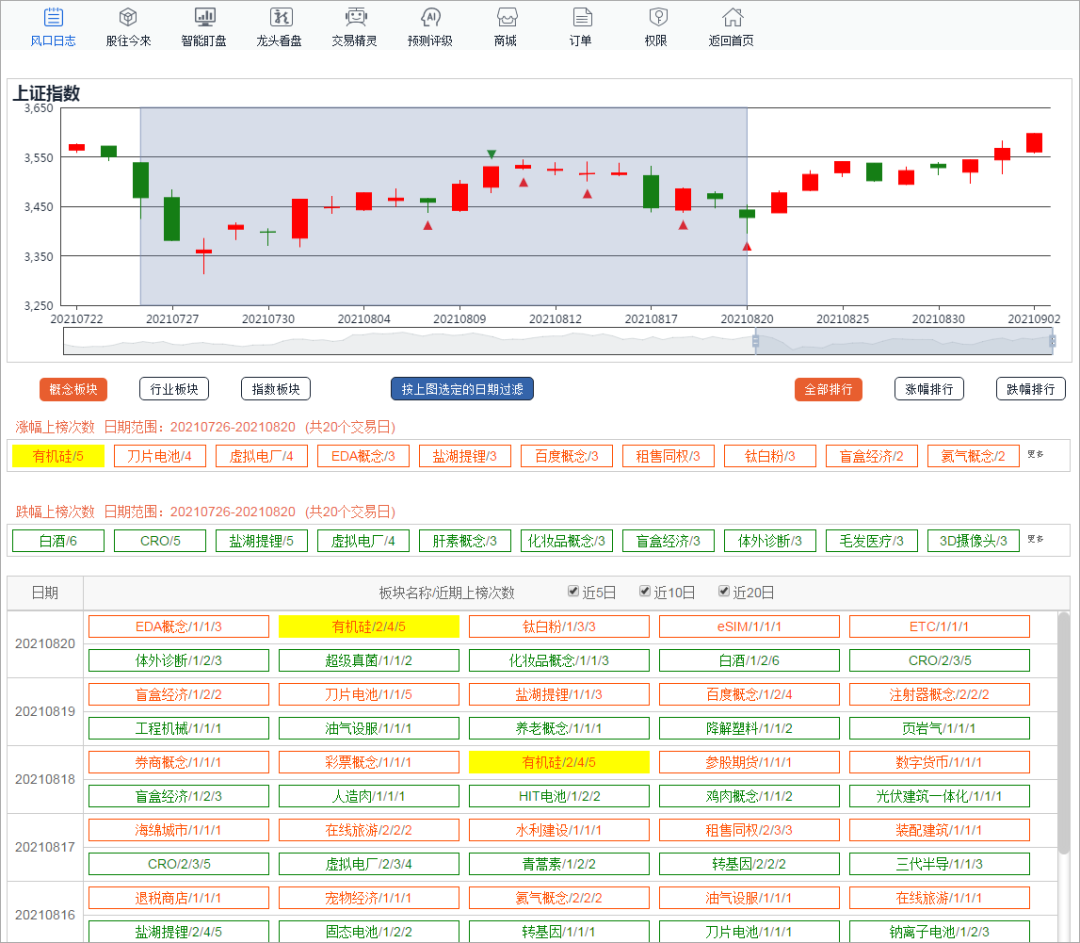
Task: Click the 返回首页 home icon
Action: (731, 18)
